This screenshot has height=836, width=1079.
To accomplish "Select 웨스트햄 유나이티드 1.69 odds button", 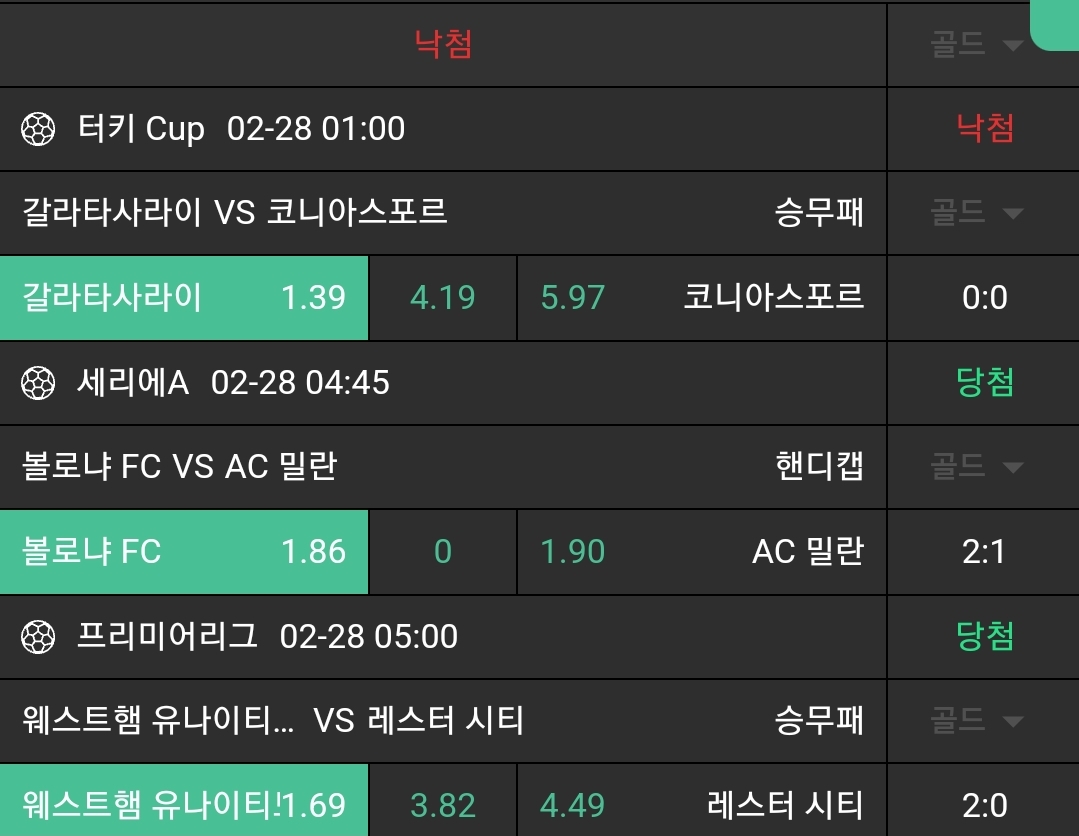I will tap(184, 805).
